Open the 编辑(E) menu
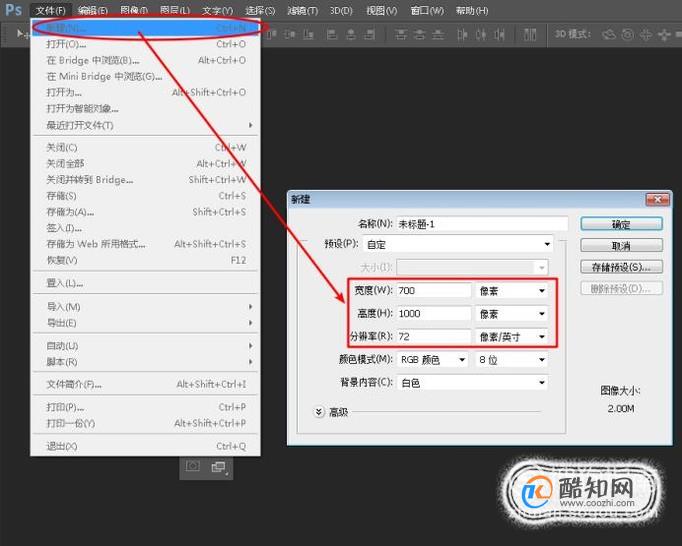This screenshot has height=546, width=682. [93, 10]
